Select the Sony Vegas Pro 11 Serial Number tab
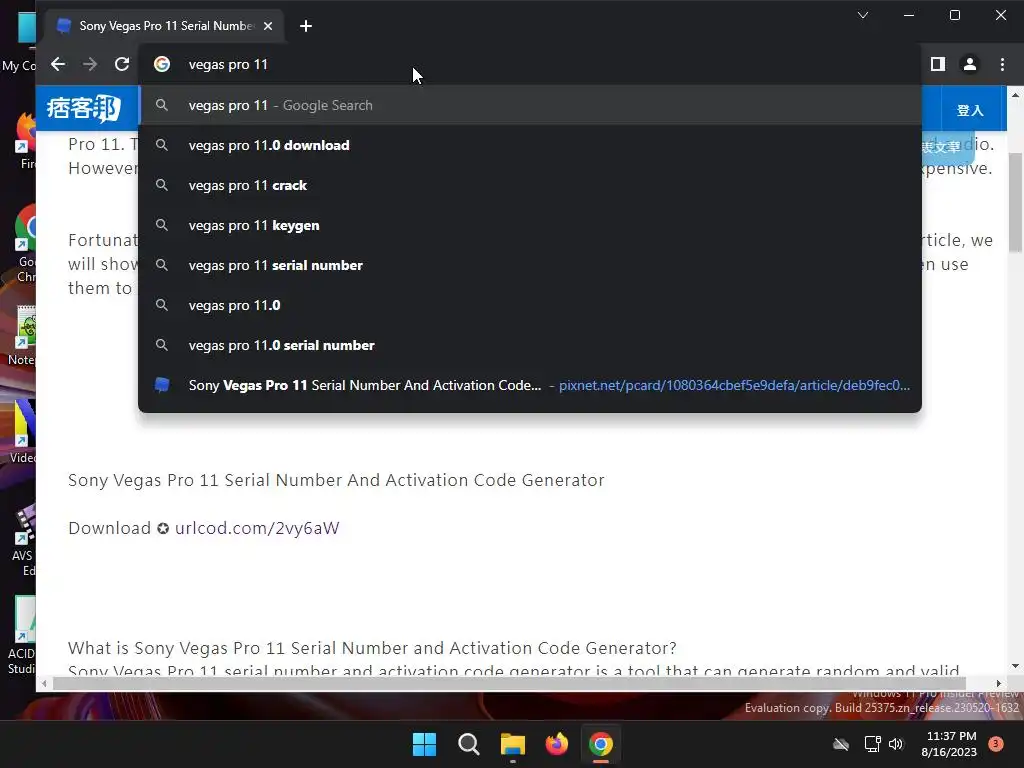 (165, 26)
